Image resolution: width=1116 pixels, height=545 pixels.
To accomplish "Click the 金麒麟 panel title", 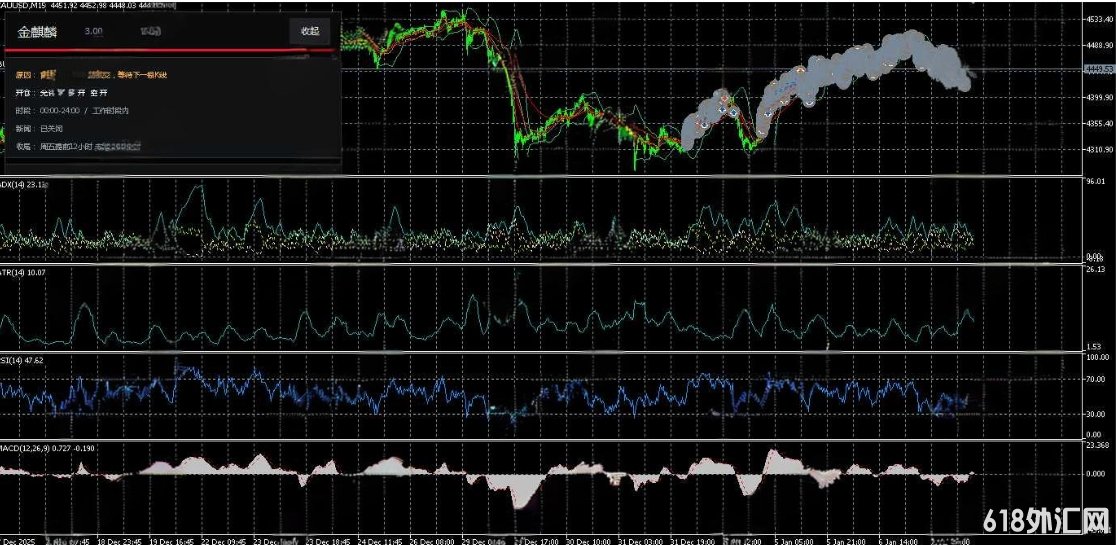I will [38, 32].
